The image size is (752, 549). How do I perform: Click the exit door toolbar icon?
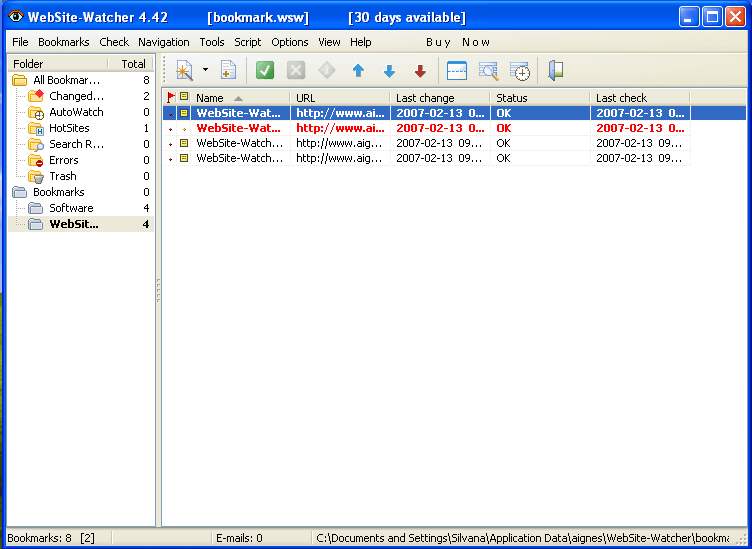click(x=556, y=70)
